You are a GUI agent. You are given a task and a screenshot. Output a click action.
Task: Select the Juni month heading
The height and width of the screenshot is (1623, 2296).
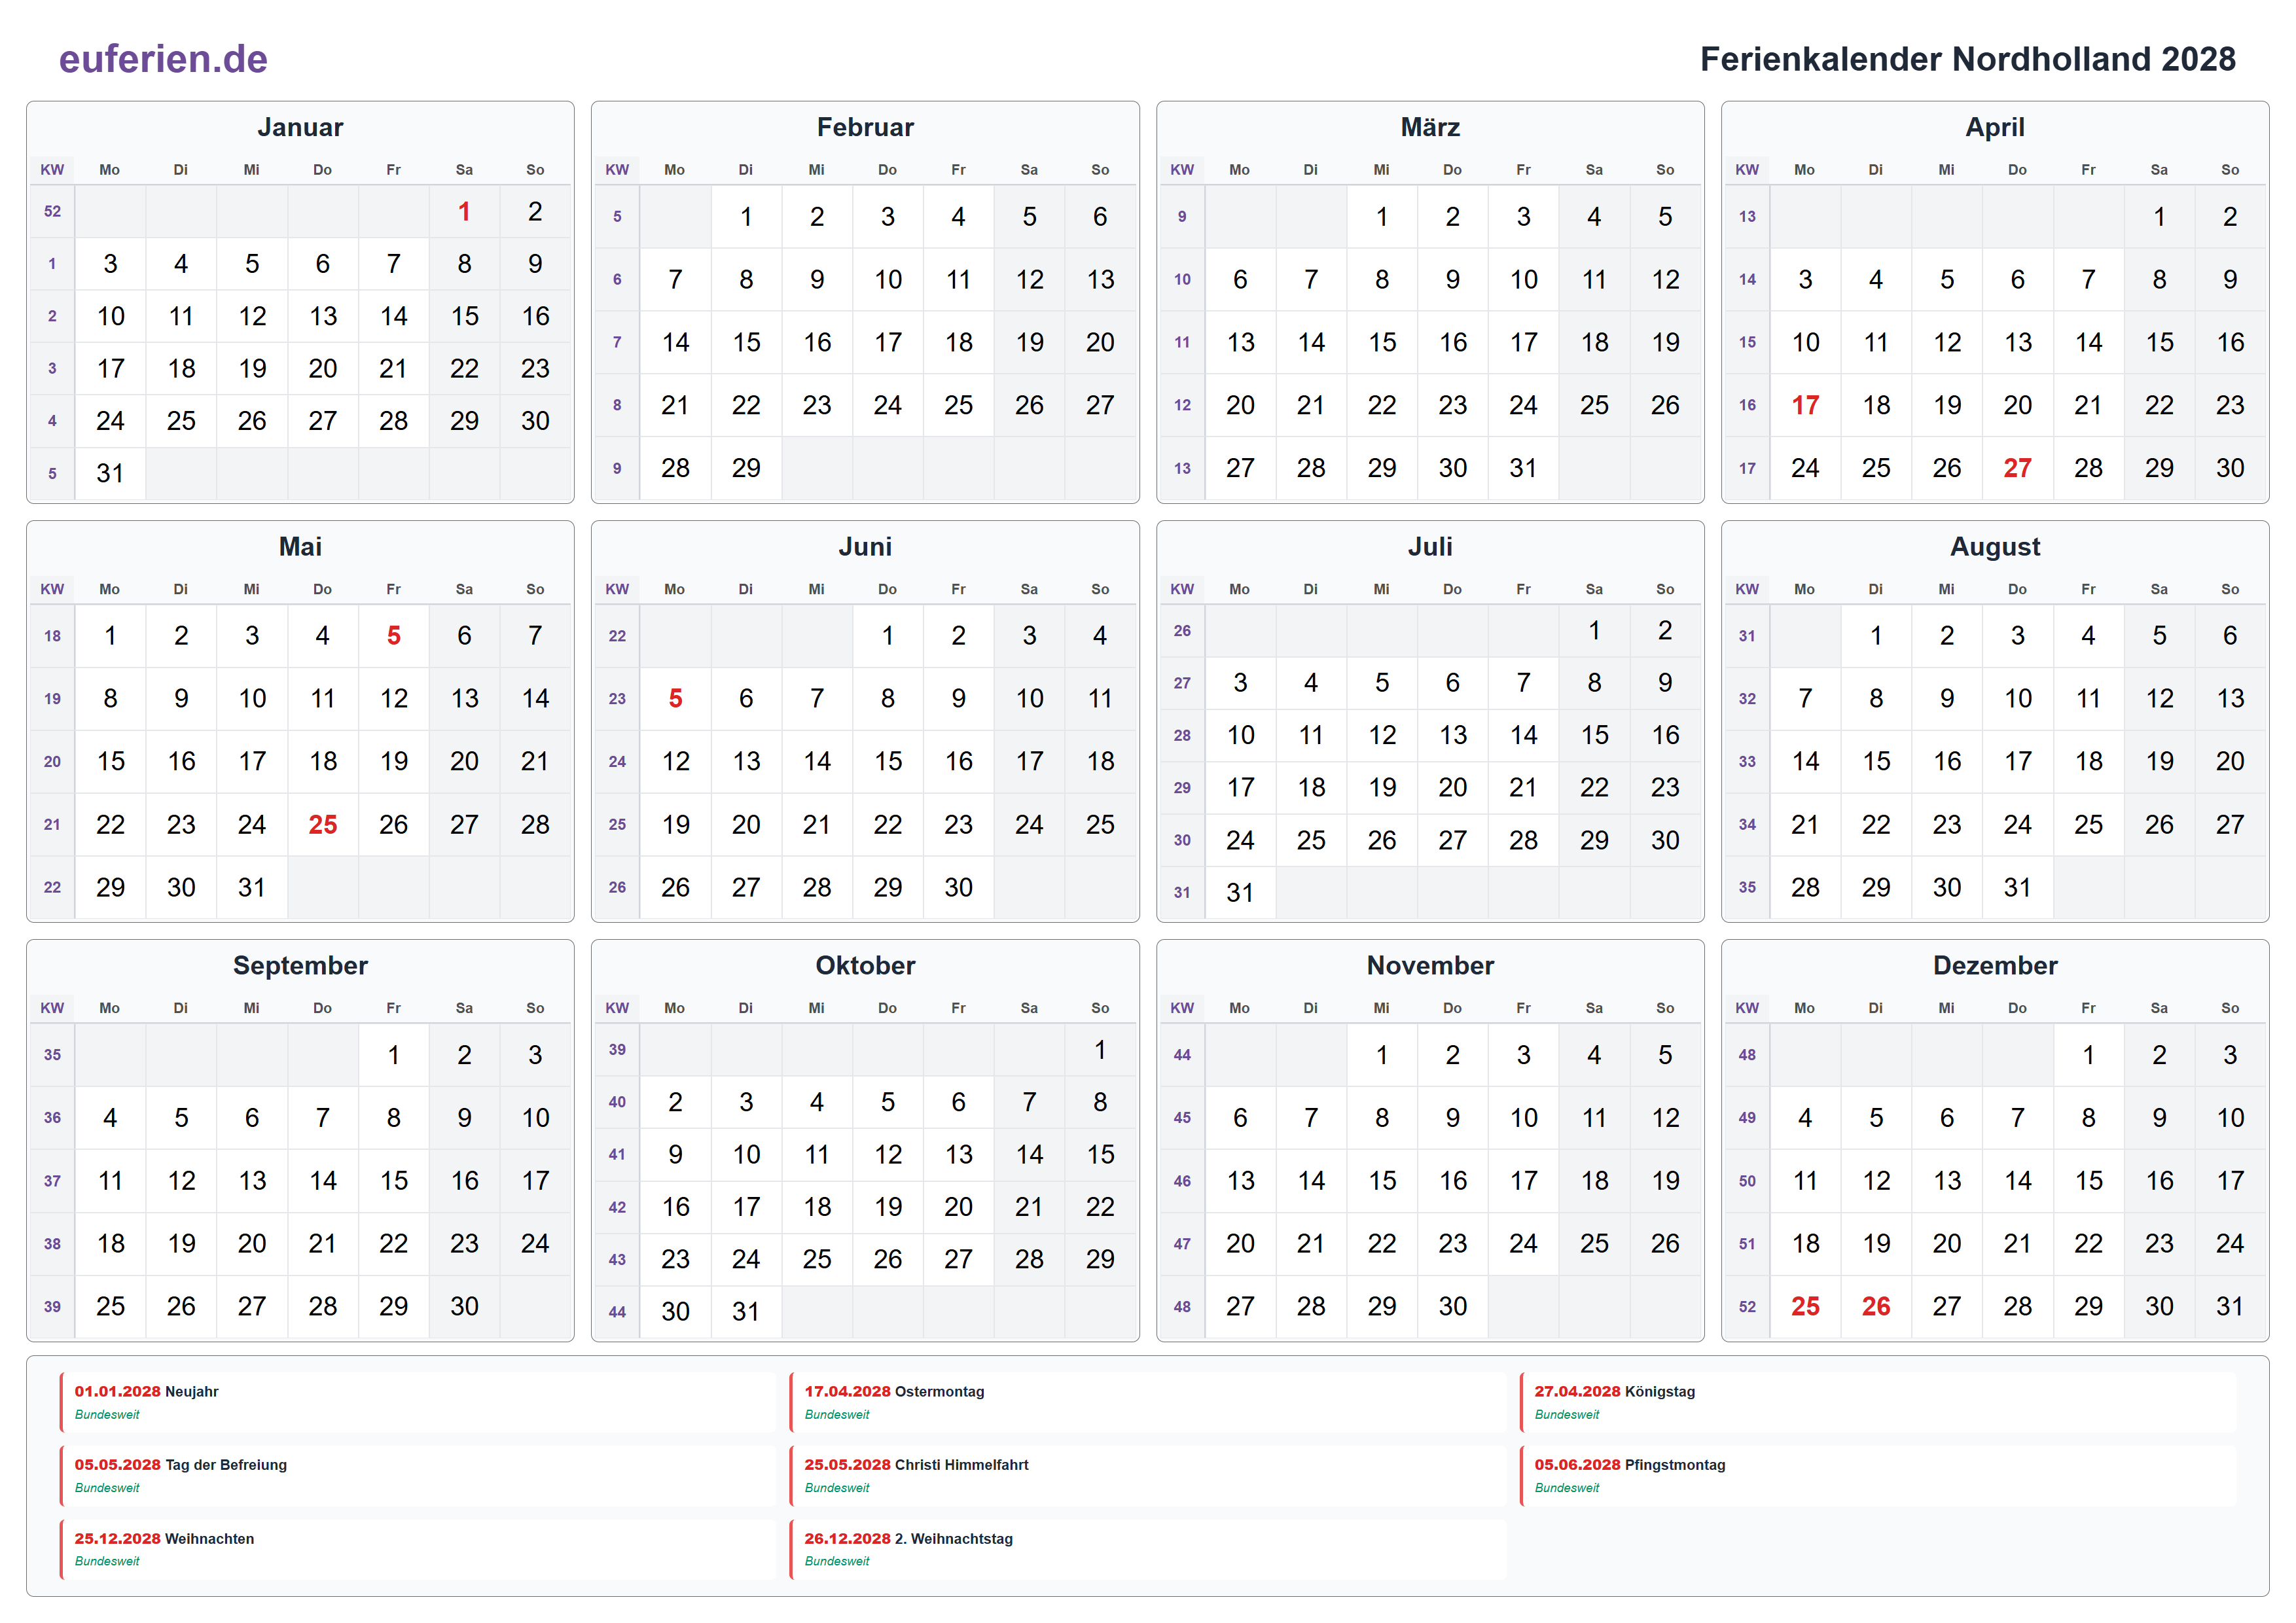tap(865, 546)
